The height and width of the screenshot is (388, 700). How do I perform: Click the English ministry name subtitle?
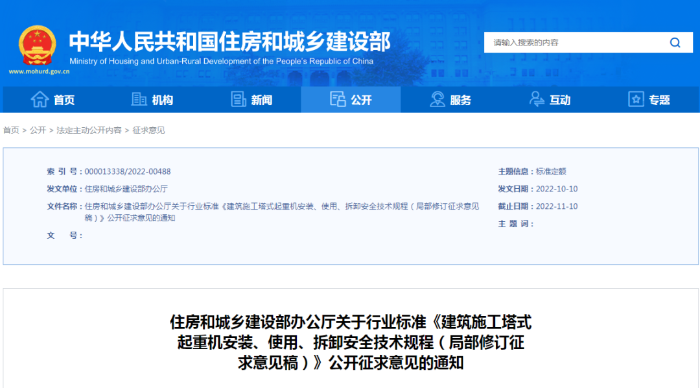pyautogui.click(x=221, y=61)
